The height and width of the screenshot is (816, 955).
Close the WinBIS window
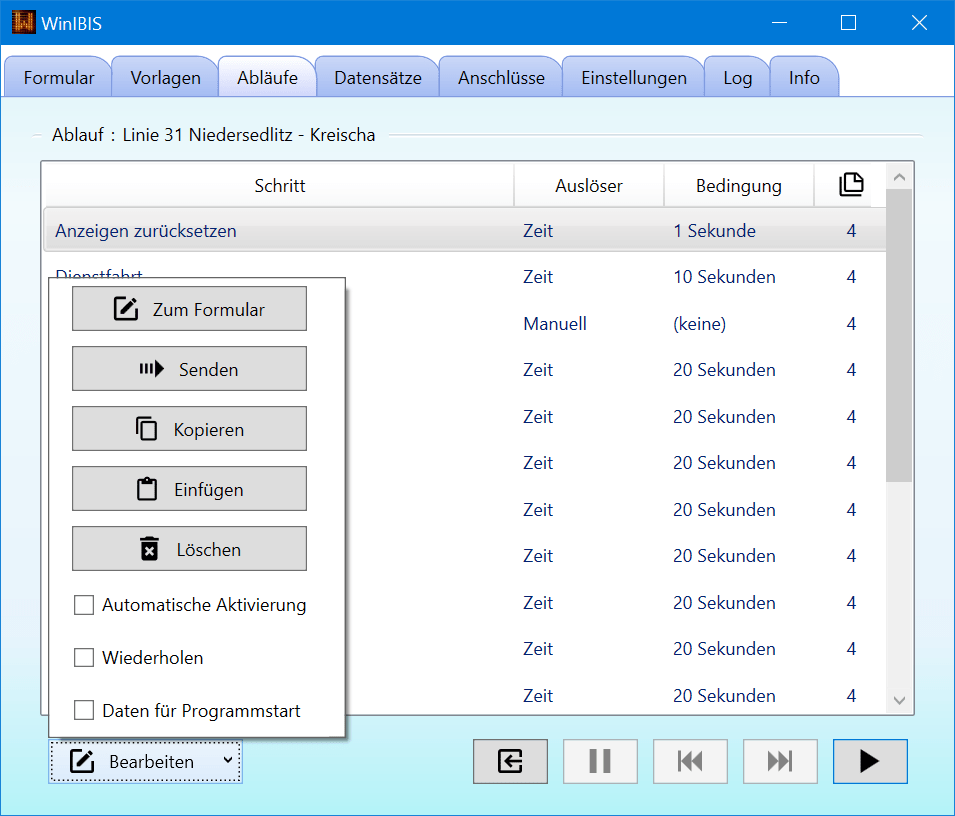(919, 23)
